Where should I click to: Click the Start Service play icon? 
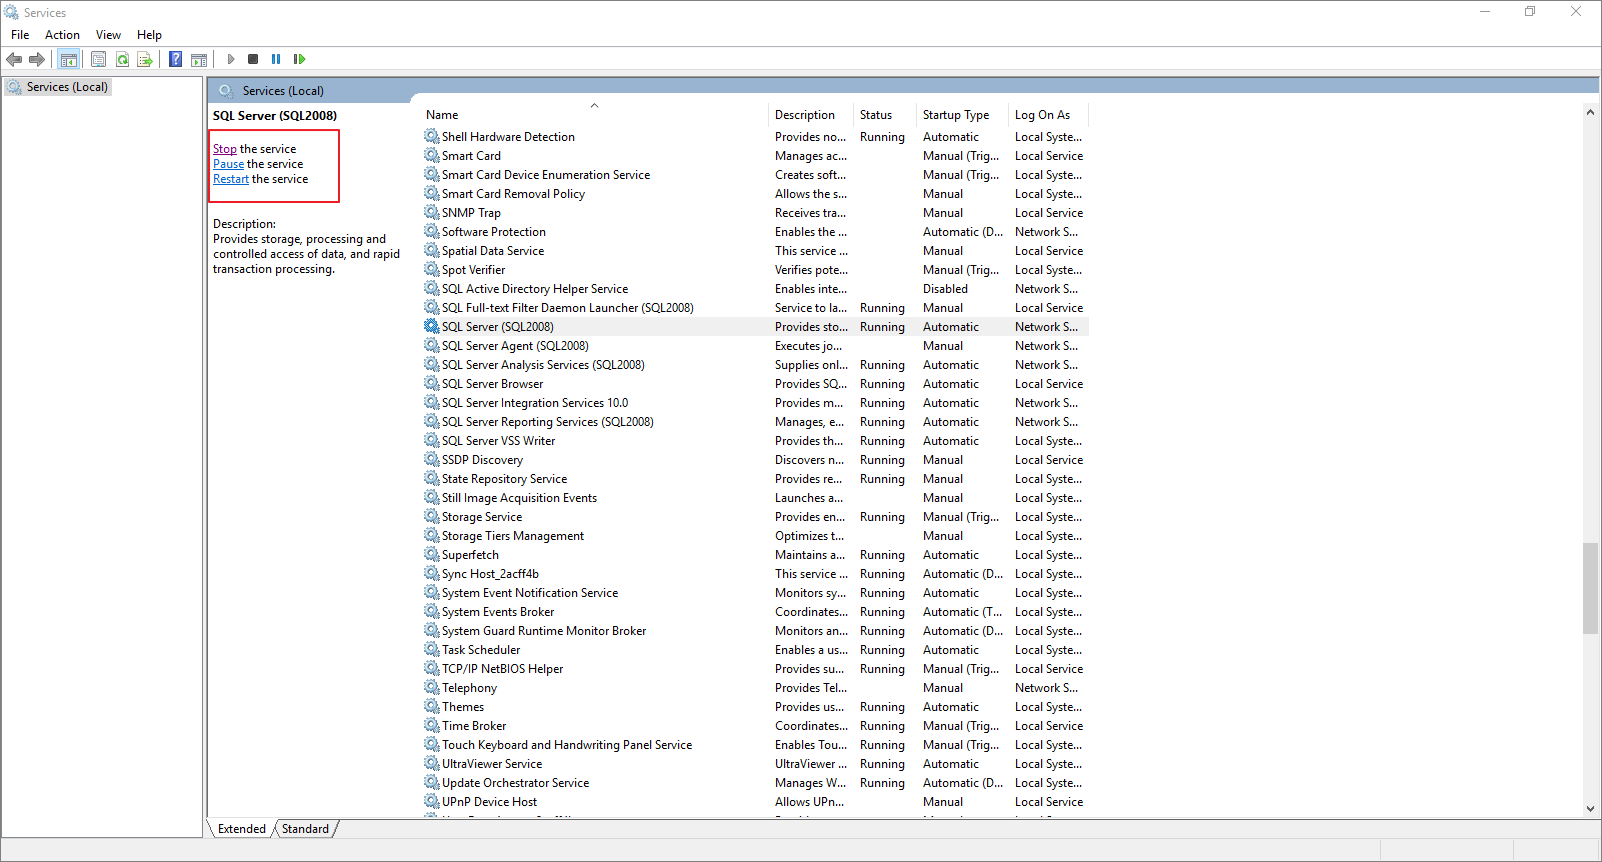pos(231,59)
